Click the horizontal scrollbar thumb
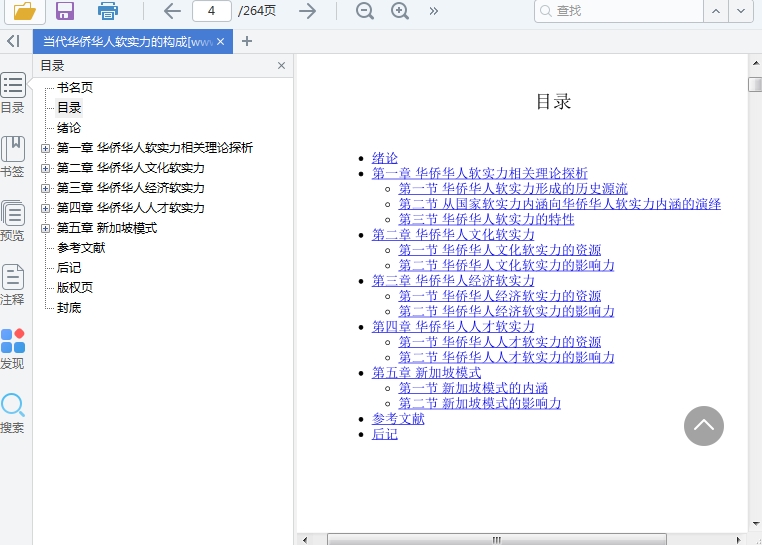 point(497,540)
